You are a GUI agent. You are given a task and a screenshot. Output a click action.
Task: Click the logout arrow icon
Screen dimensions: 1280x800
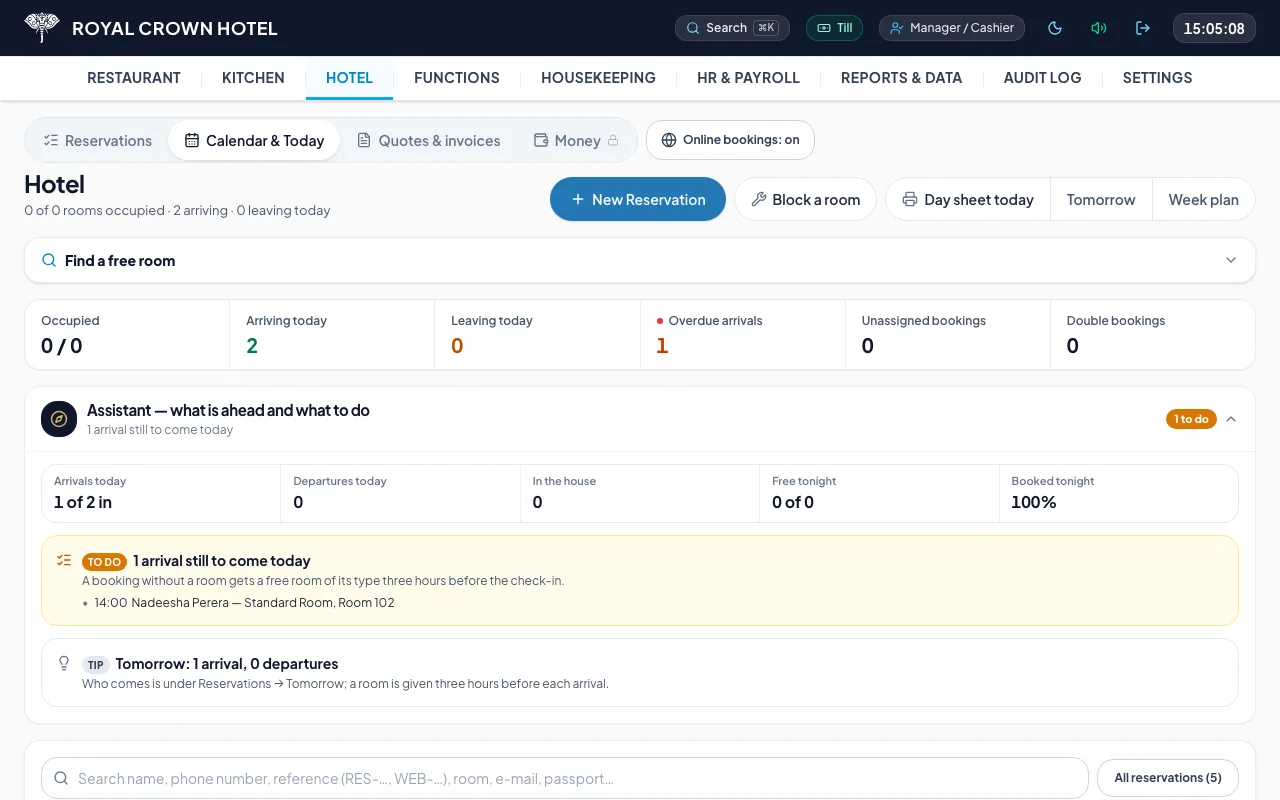pos(1143,28)
